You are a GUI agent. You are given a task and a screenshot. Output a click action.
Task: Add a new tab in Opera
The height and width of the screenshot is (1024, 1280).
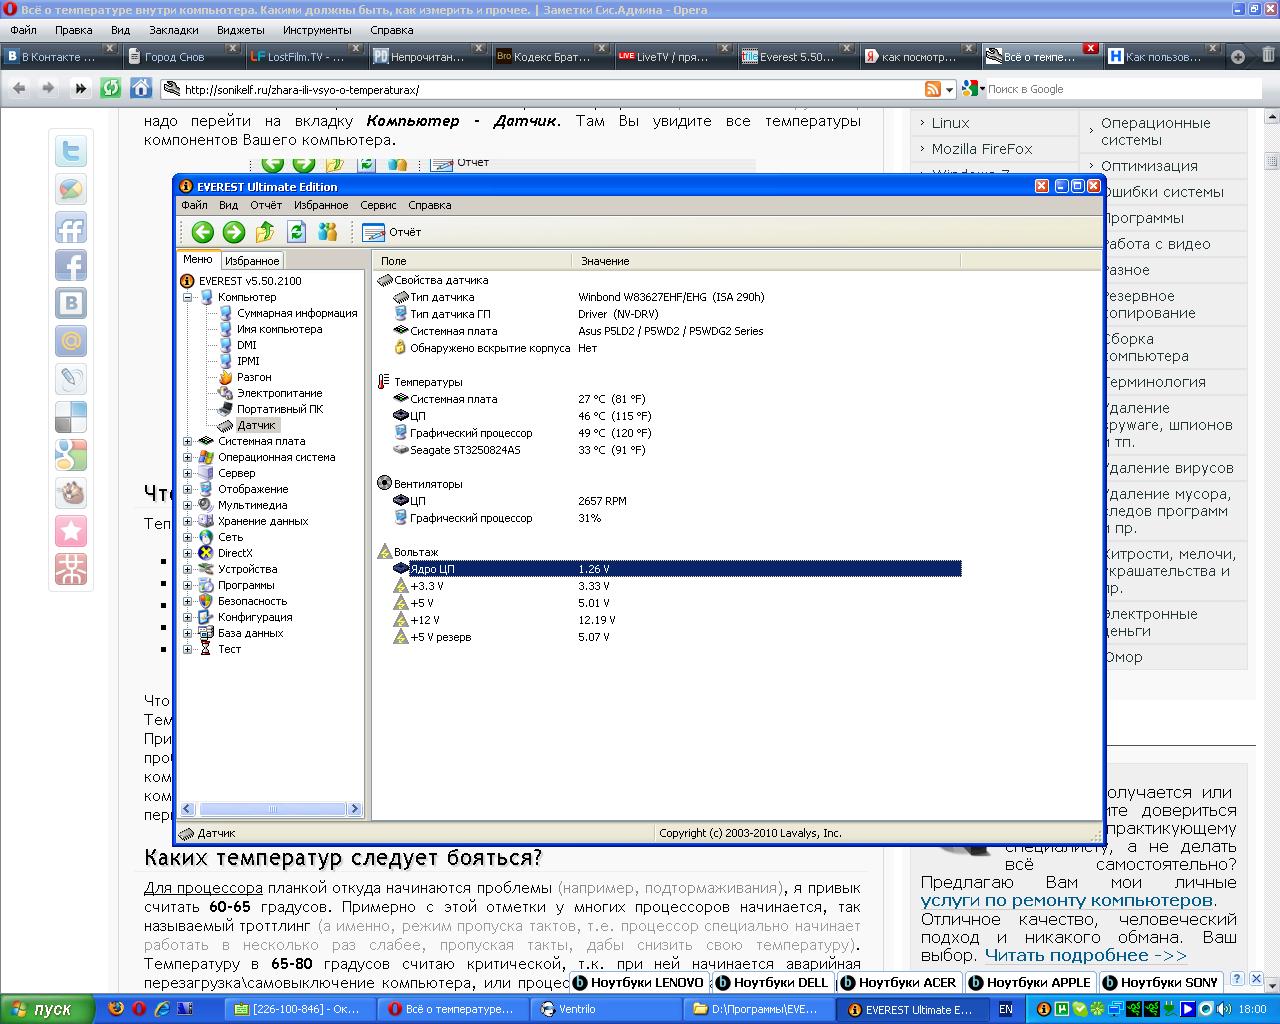(1238, 57)
